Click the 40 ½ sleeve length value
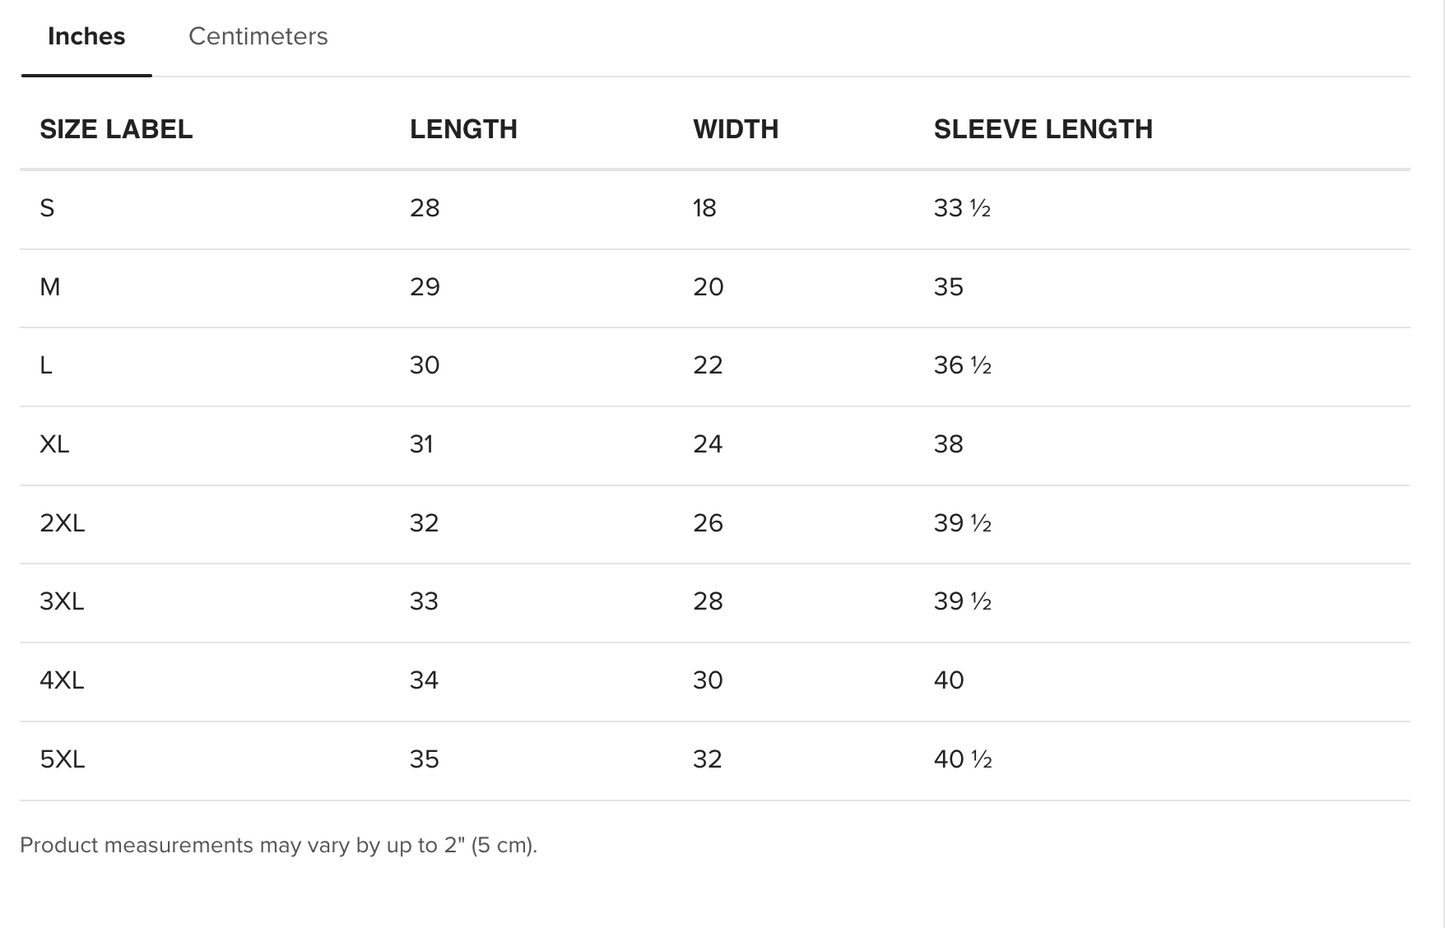 pyautogui.click(x=962, y=759)
